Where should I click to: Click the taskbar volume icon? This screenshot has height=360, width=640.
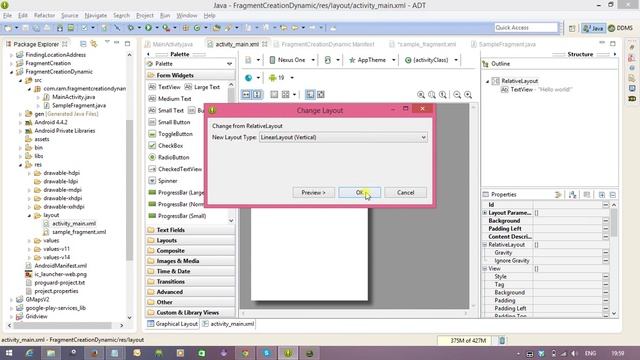click(x=574, y=353)
